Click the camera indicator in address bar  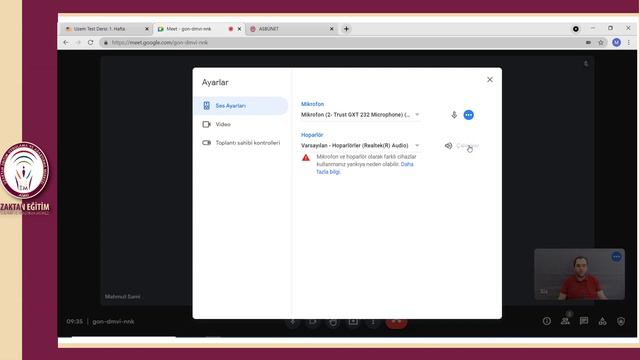click(x=588, y=42)
